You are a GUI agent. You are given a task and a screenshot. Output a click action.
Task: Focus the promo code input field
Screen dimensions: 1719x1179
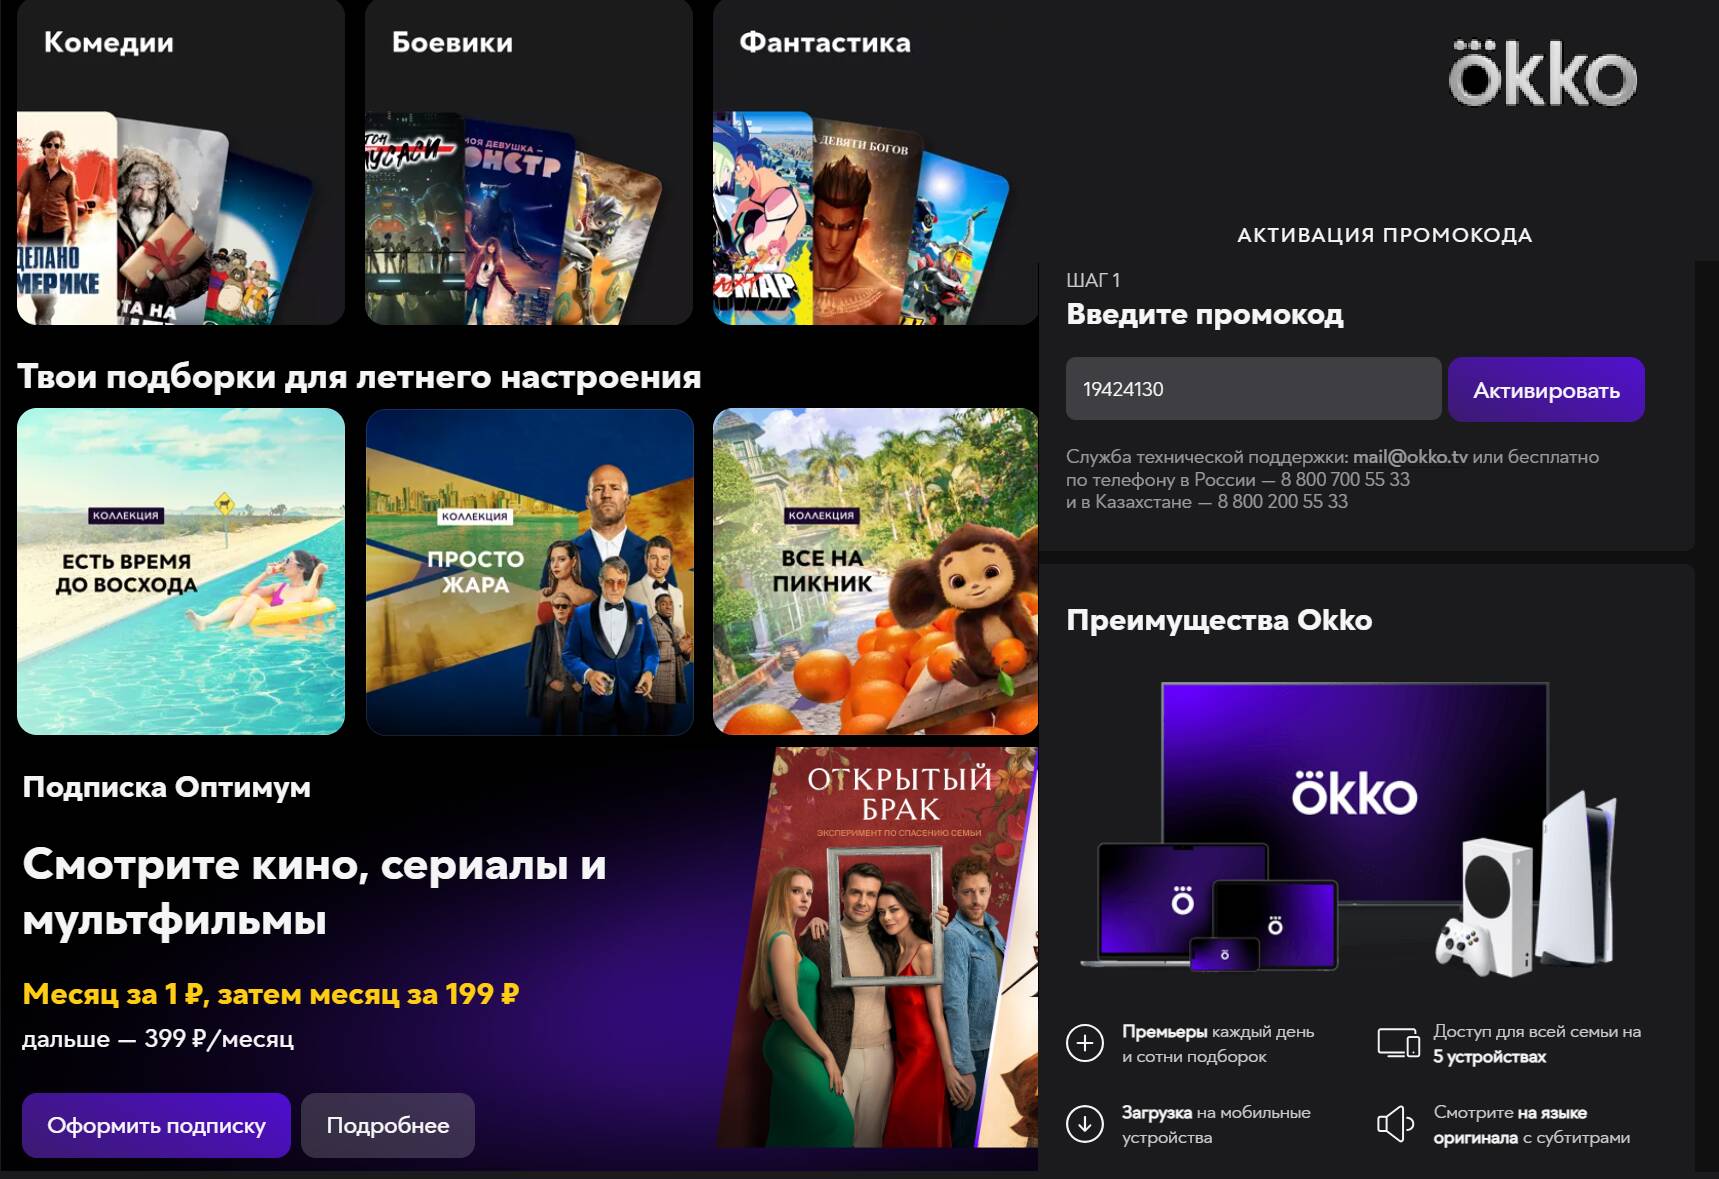click(1252, 389)
